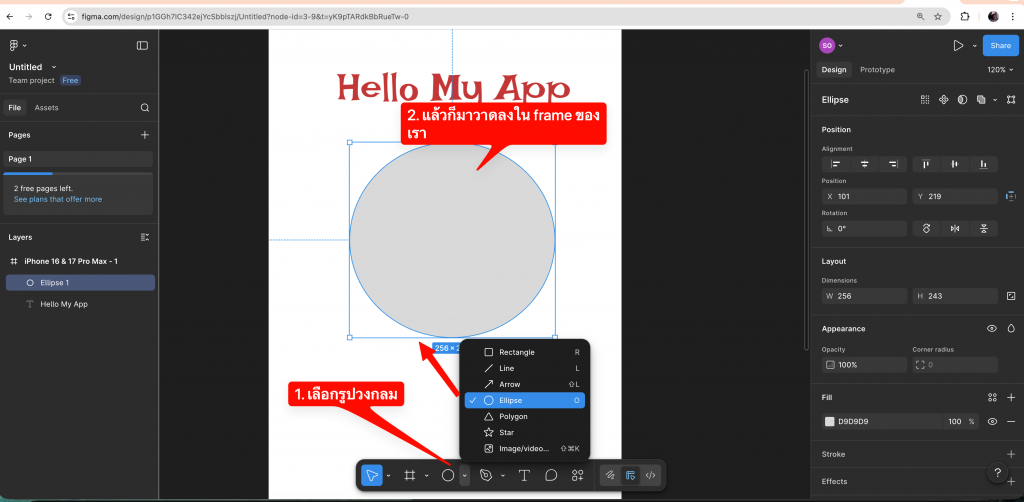Screen dimensions: 1024x502
Task: Open See plans that offer more link
Action: [58, 199]
